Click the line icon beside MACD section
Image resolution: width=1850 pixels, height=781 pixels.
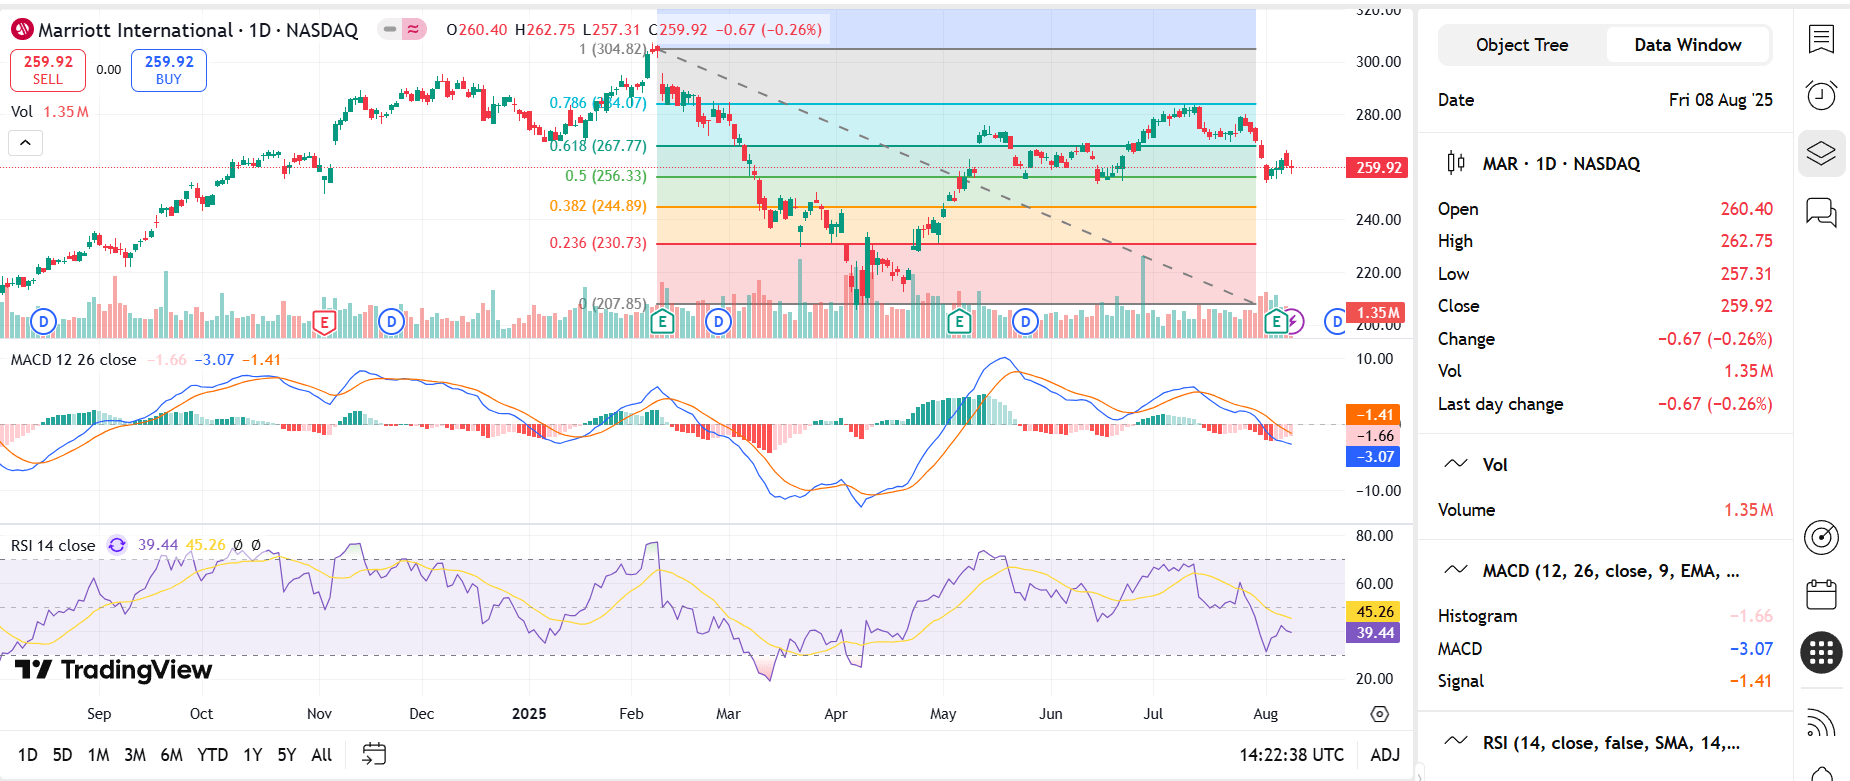pos(1456,570)
